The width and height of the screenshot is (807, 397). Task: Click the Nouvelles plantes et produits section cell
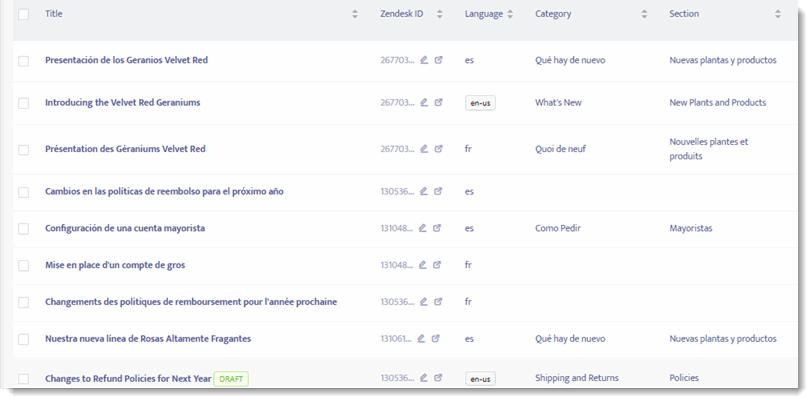tap(709, 149)
